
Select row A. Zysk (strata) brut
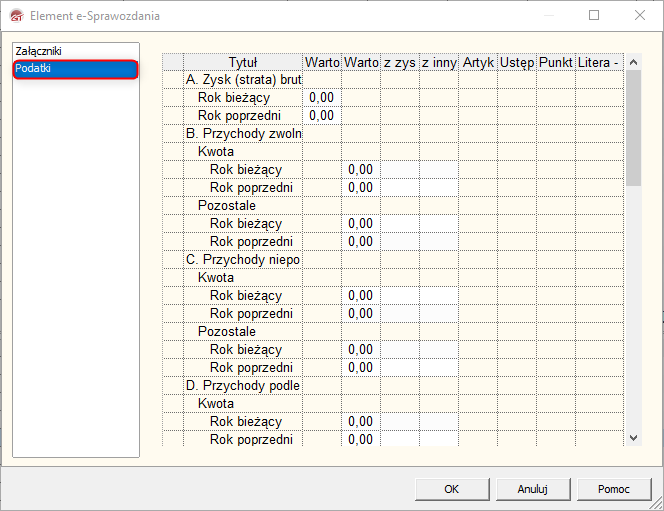[243, 80]
